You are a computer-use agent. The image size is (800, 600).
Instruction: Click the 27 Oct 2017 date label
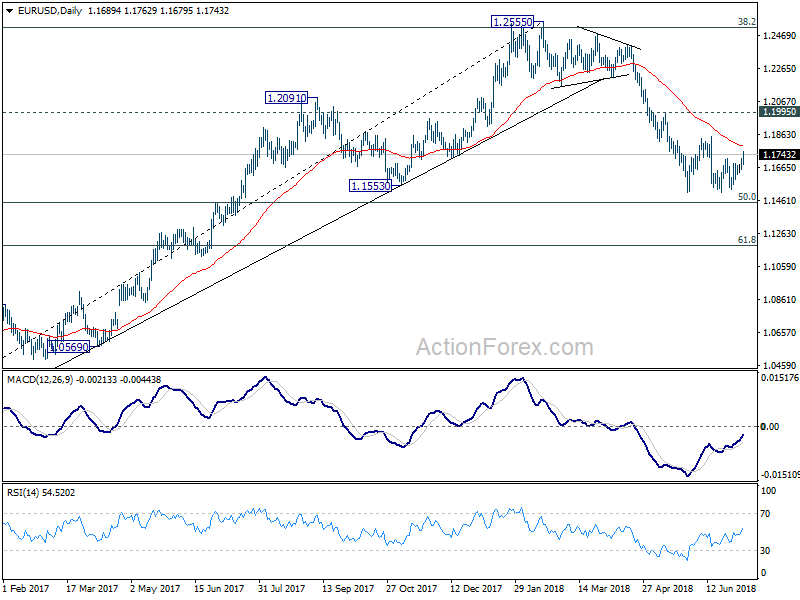tap(411, 588)
